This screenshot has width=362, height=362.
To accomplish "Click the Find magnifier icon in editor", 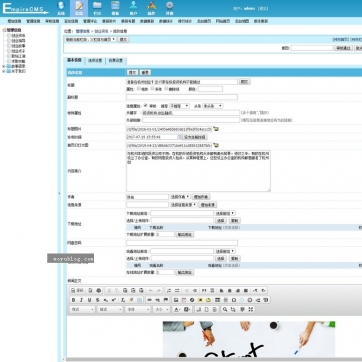I will [x=225, y=309].
